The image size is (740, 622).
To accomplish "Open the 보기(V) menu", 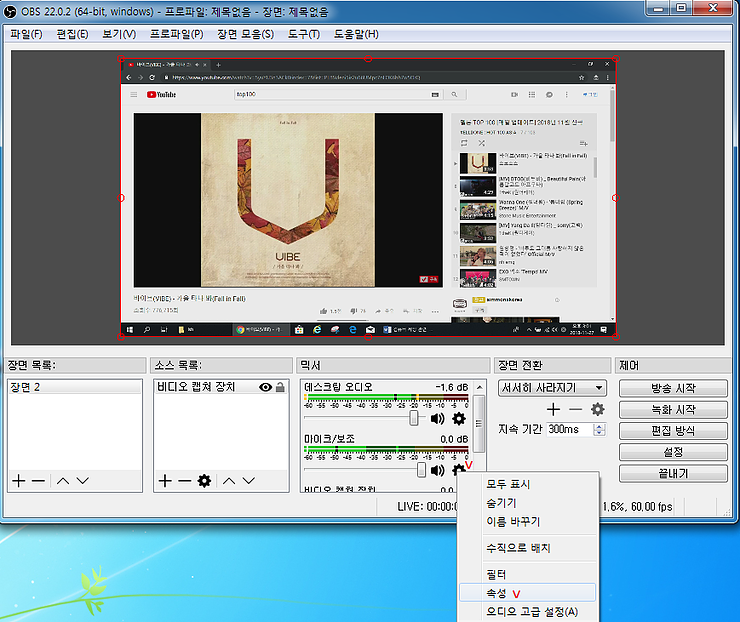I will click(x=119, y=34).
